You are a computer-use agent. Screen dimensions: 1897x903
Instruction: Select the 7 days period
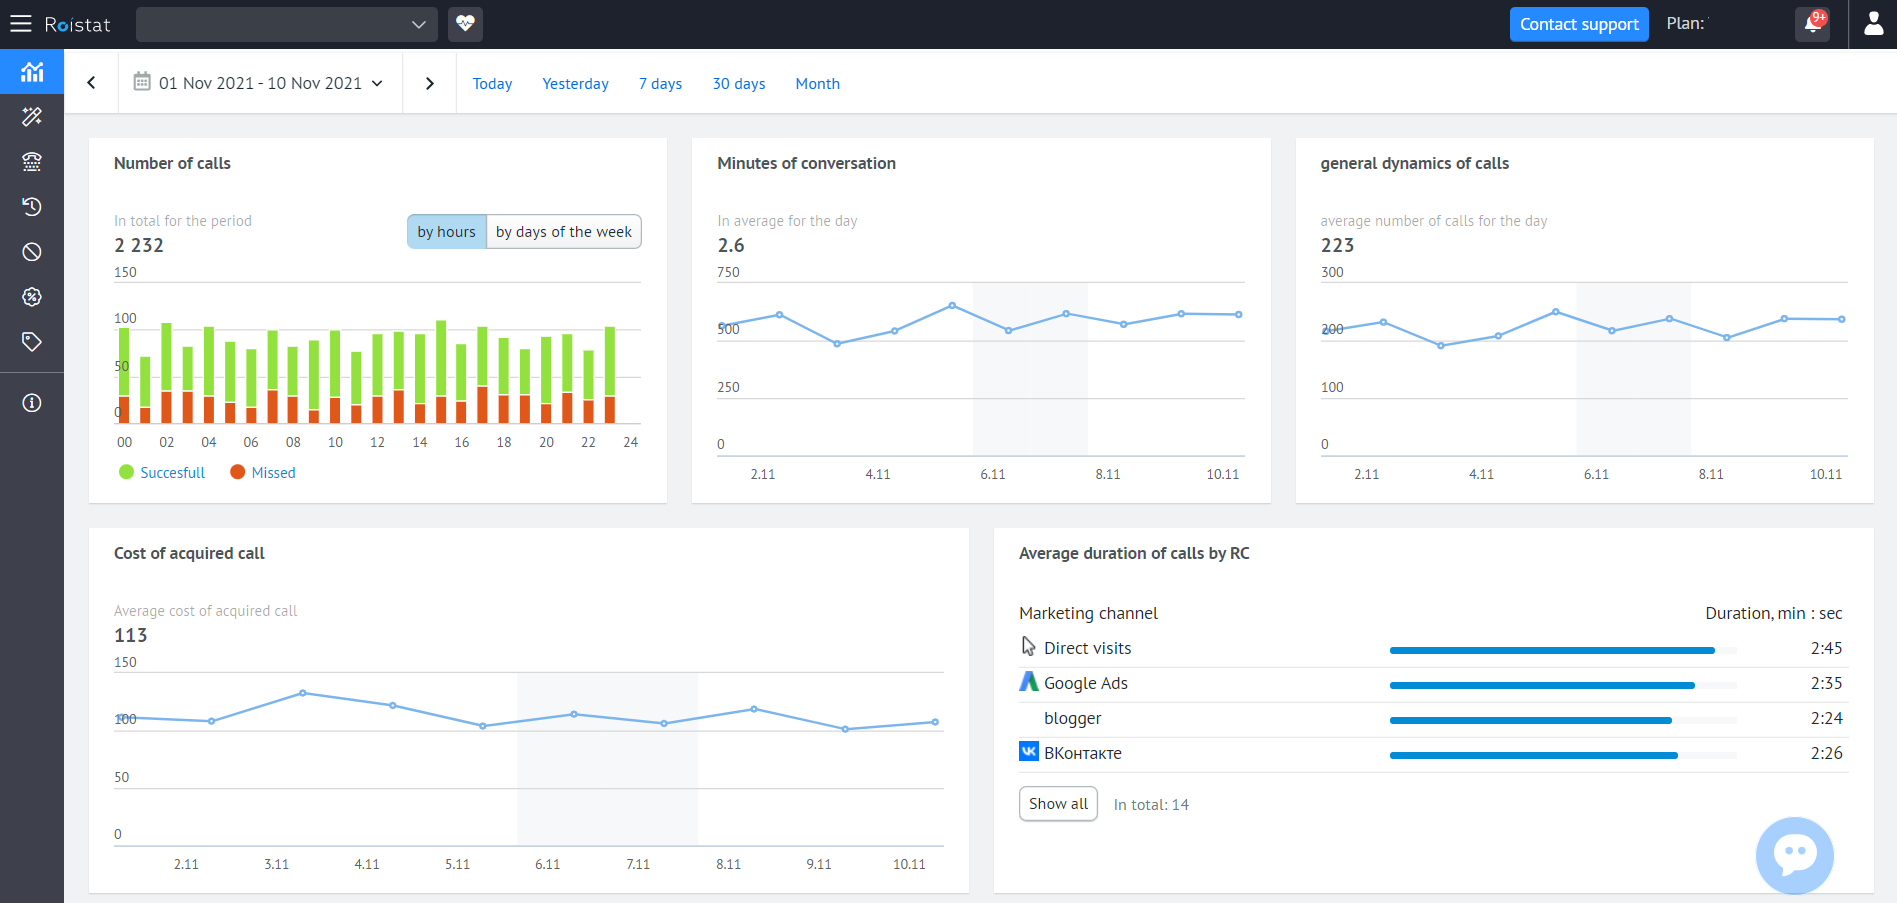[x=660, y=84]
